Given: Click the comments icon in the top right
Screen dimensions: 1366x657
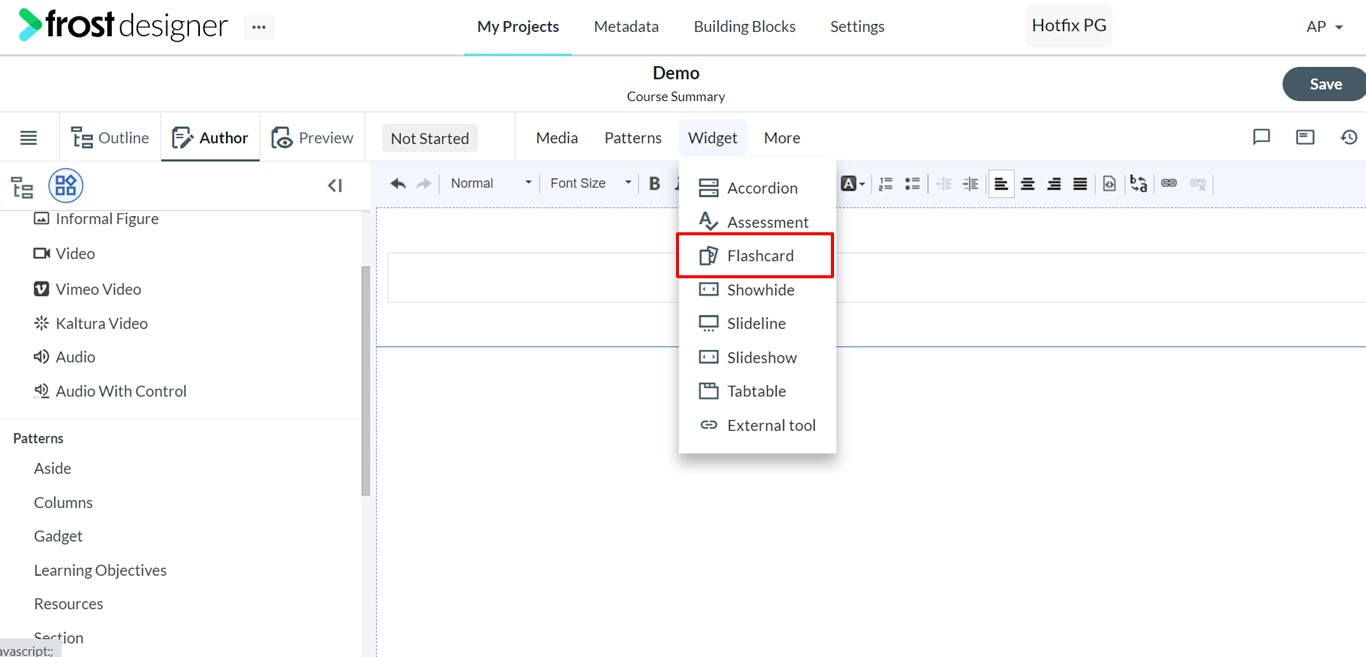Looking at the screenshot, I should tap(1261, 137).
